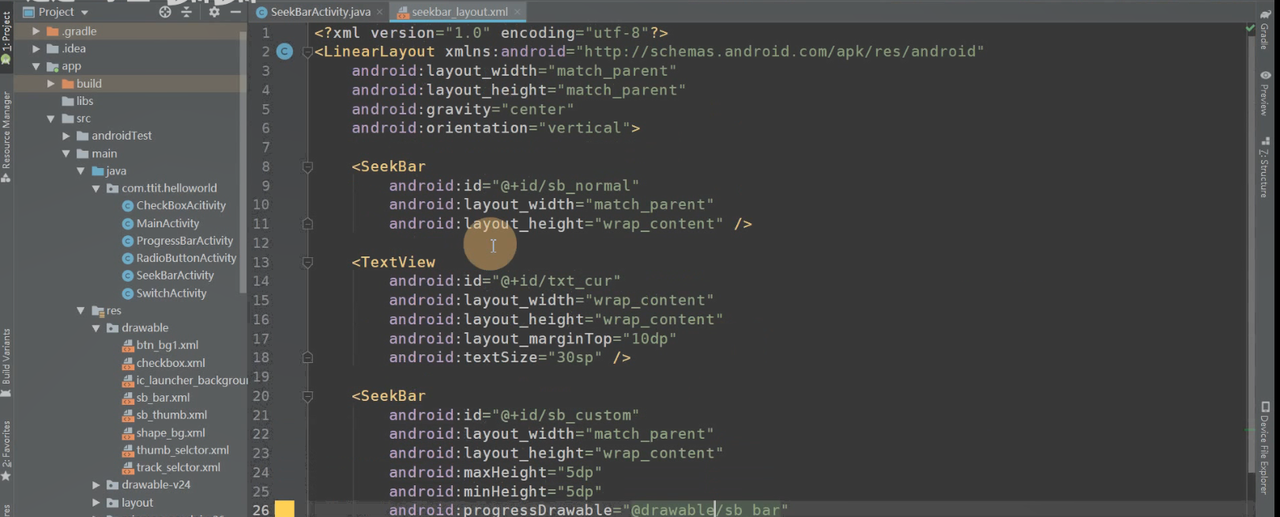Open the 2: Favorites tool window
1280x517 pixels.
6,450
